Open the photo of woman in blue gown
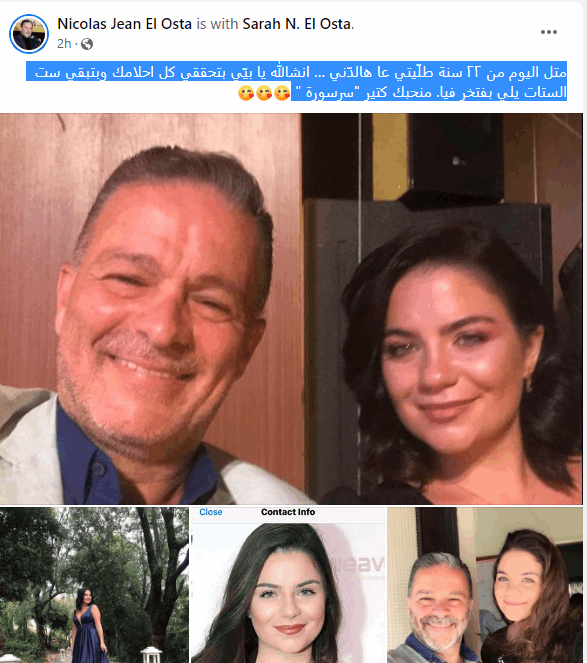This screenshot has height=663, width=587. pyautogui.click(x=94, y=585)
